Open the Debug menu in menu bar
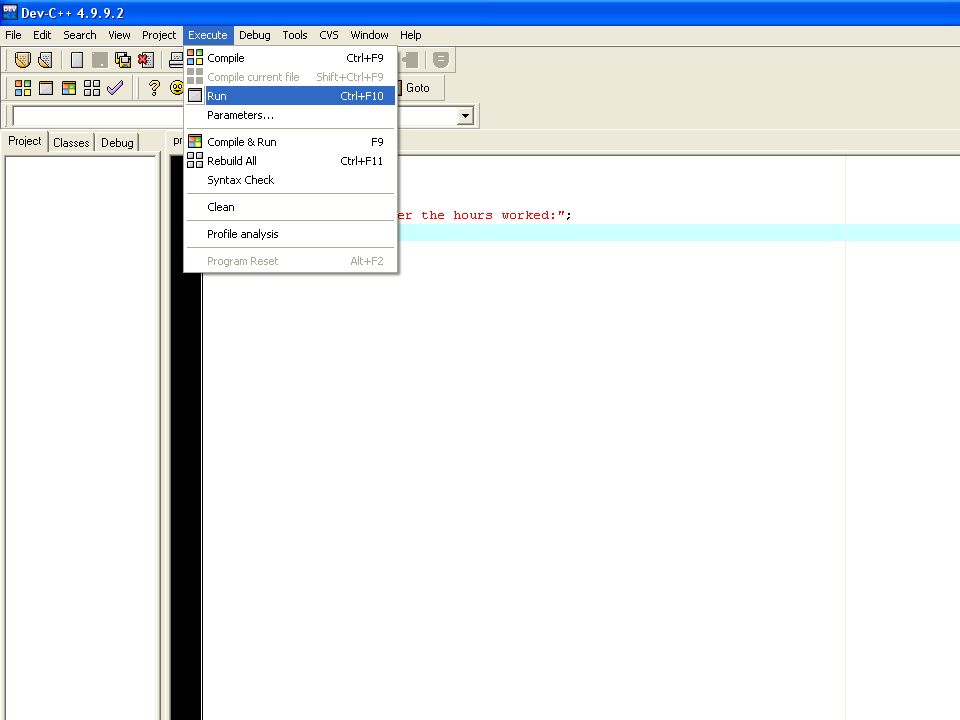Screen dimensions: 960x720 pyautogui.click(x=255, y=35)
